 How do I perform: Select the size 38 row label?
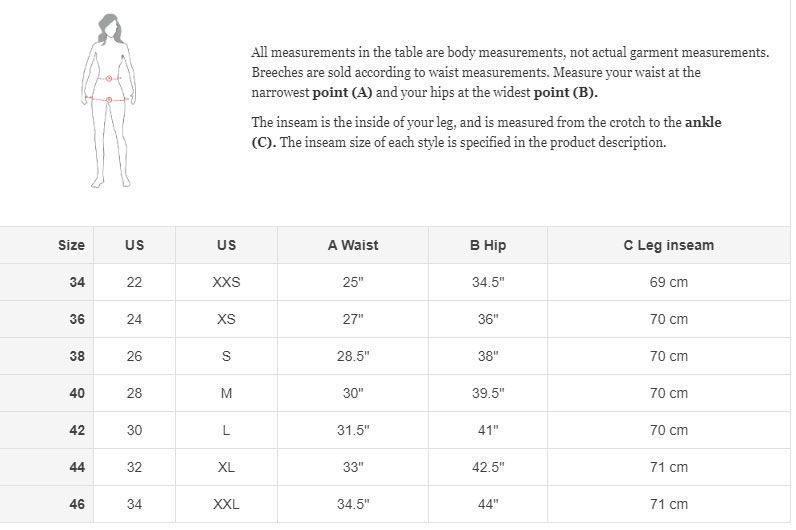coord(77,356)
